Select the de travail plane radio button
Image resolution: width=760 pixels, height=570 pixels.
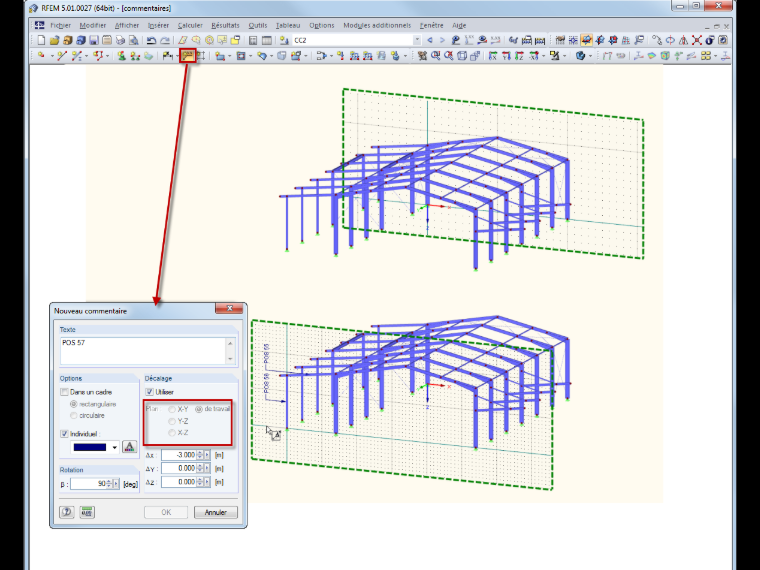199,409
